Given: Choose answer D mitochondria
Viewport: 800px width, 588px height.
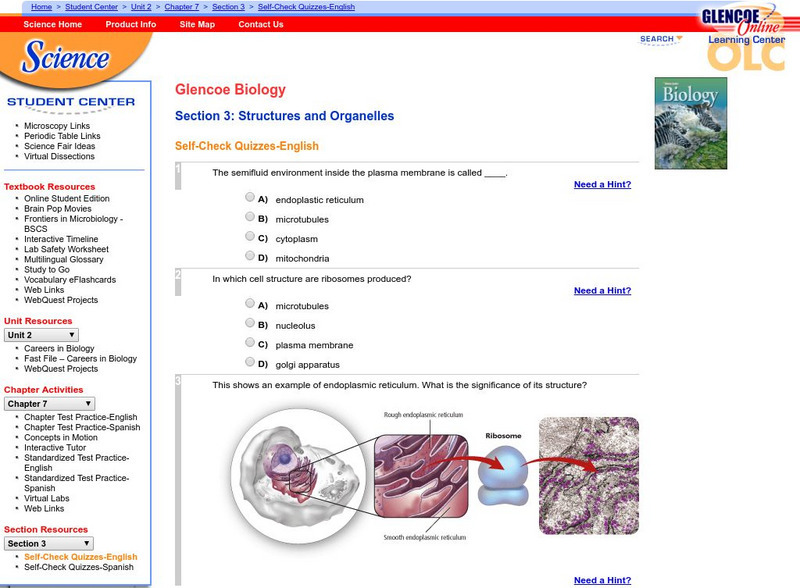Looking at the screenshot, I should pos(249,255).
